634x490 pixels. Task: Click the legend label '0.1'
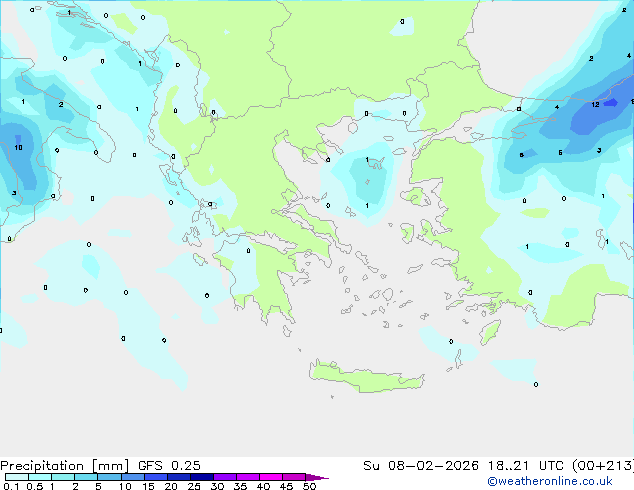[x=11, y=486]
